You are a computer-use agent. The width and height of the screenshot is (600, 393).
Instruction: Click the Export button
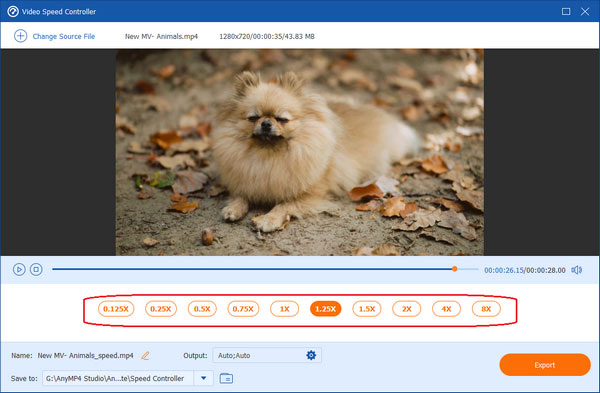coord(545,365)
